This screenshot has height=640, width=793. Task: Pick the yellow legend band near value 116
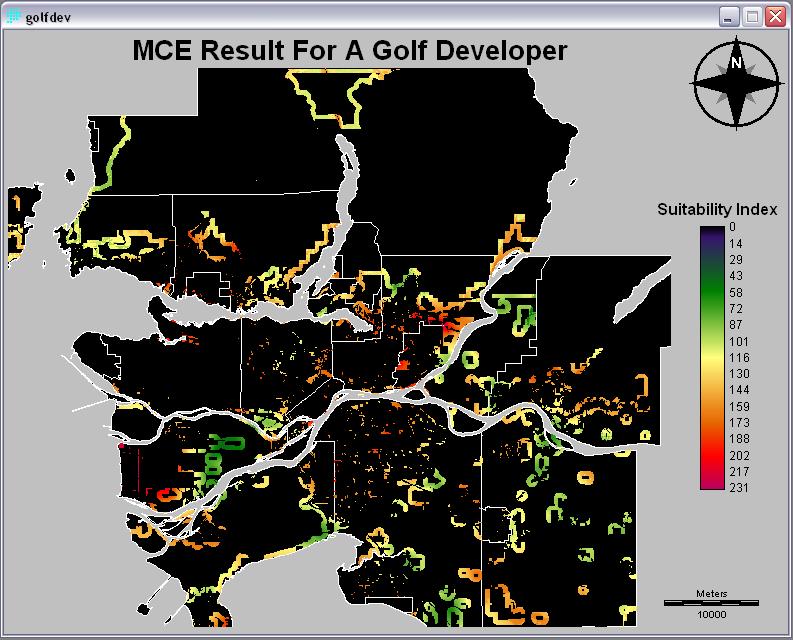pos(712,357)
